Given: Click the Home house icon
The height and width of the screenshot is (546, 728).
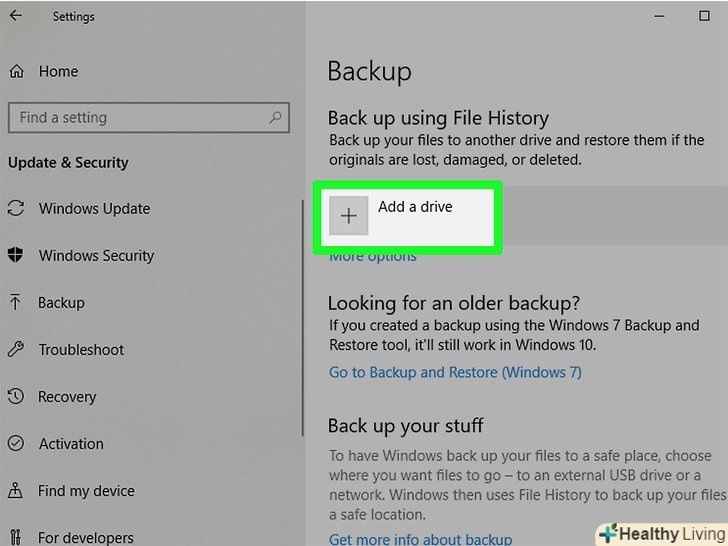Looking at the screenshot, I should 16,71.
